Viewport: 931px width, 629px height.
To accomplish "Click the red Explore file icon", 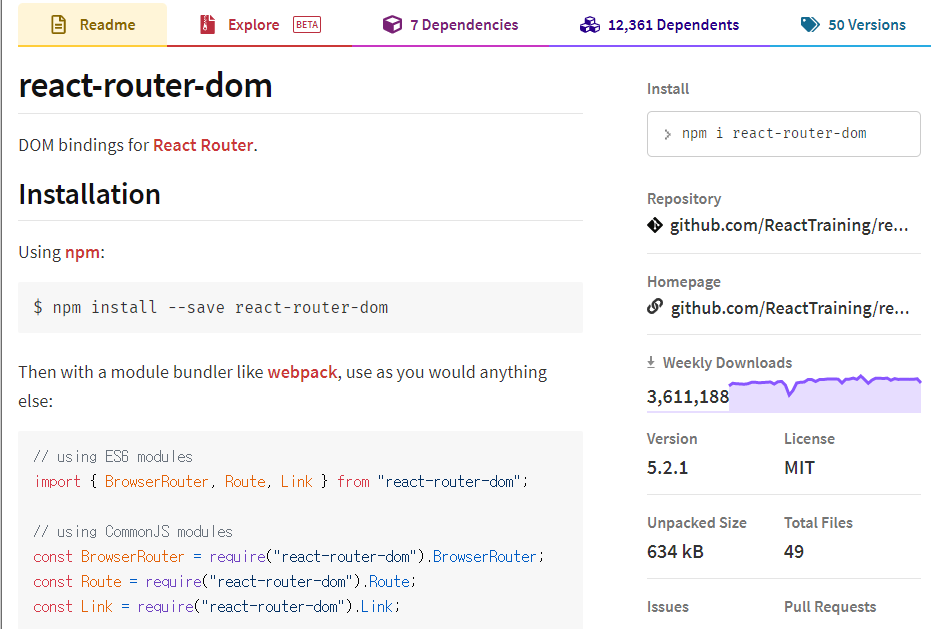I will click(x=207, y=24).
